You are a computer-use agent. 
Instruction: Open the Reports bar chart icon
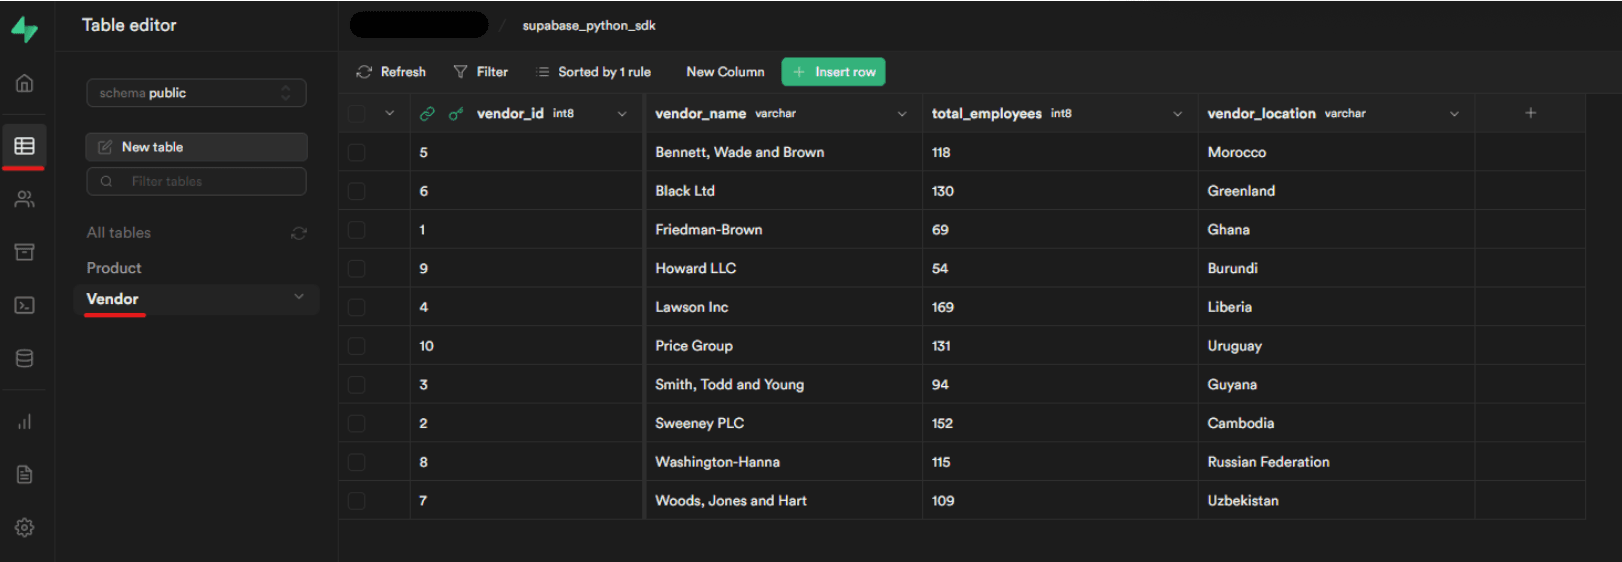tap(25, 422)
